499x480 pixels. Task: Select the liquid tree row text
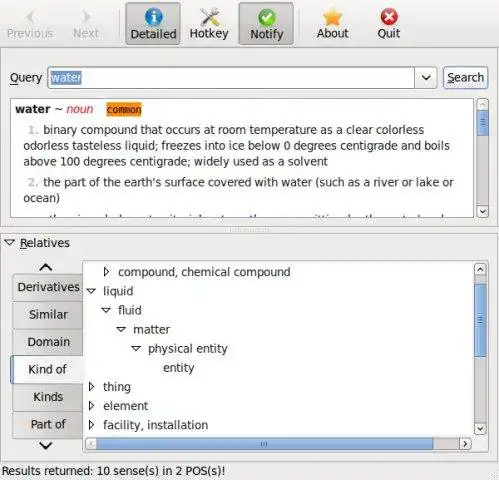pos(118,291)
